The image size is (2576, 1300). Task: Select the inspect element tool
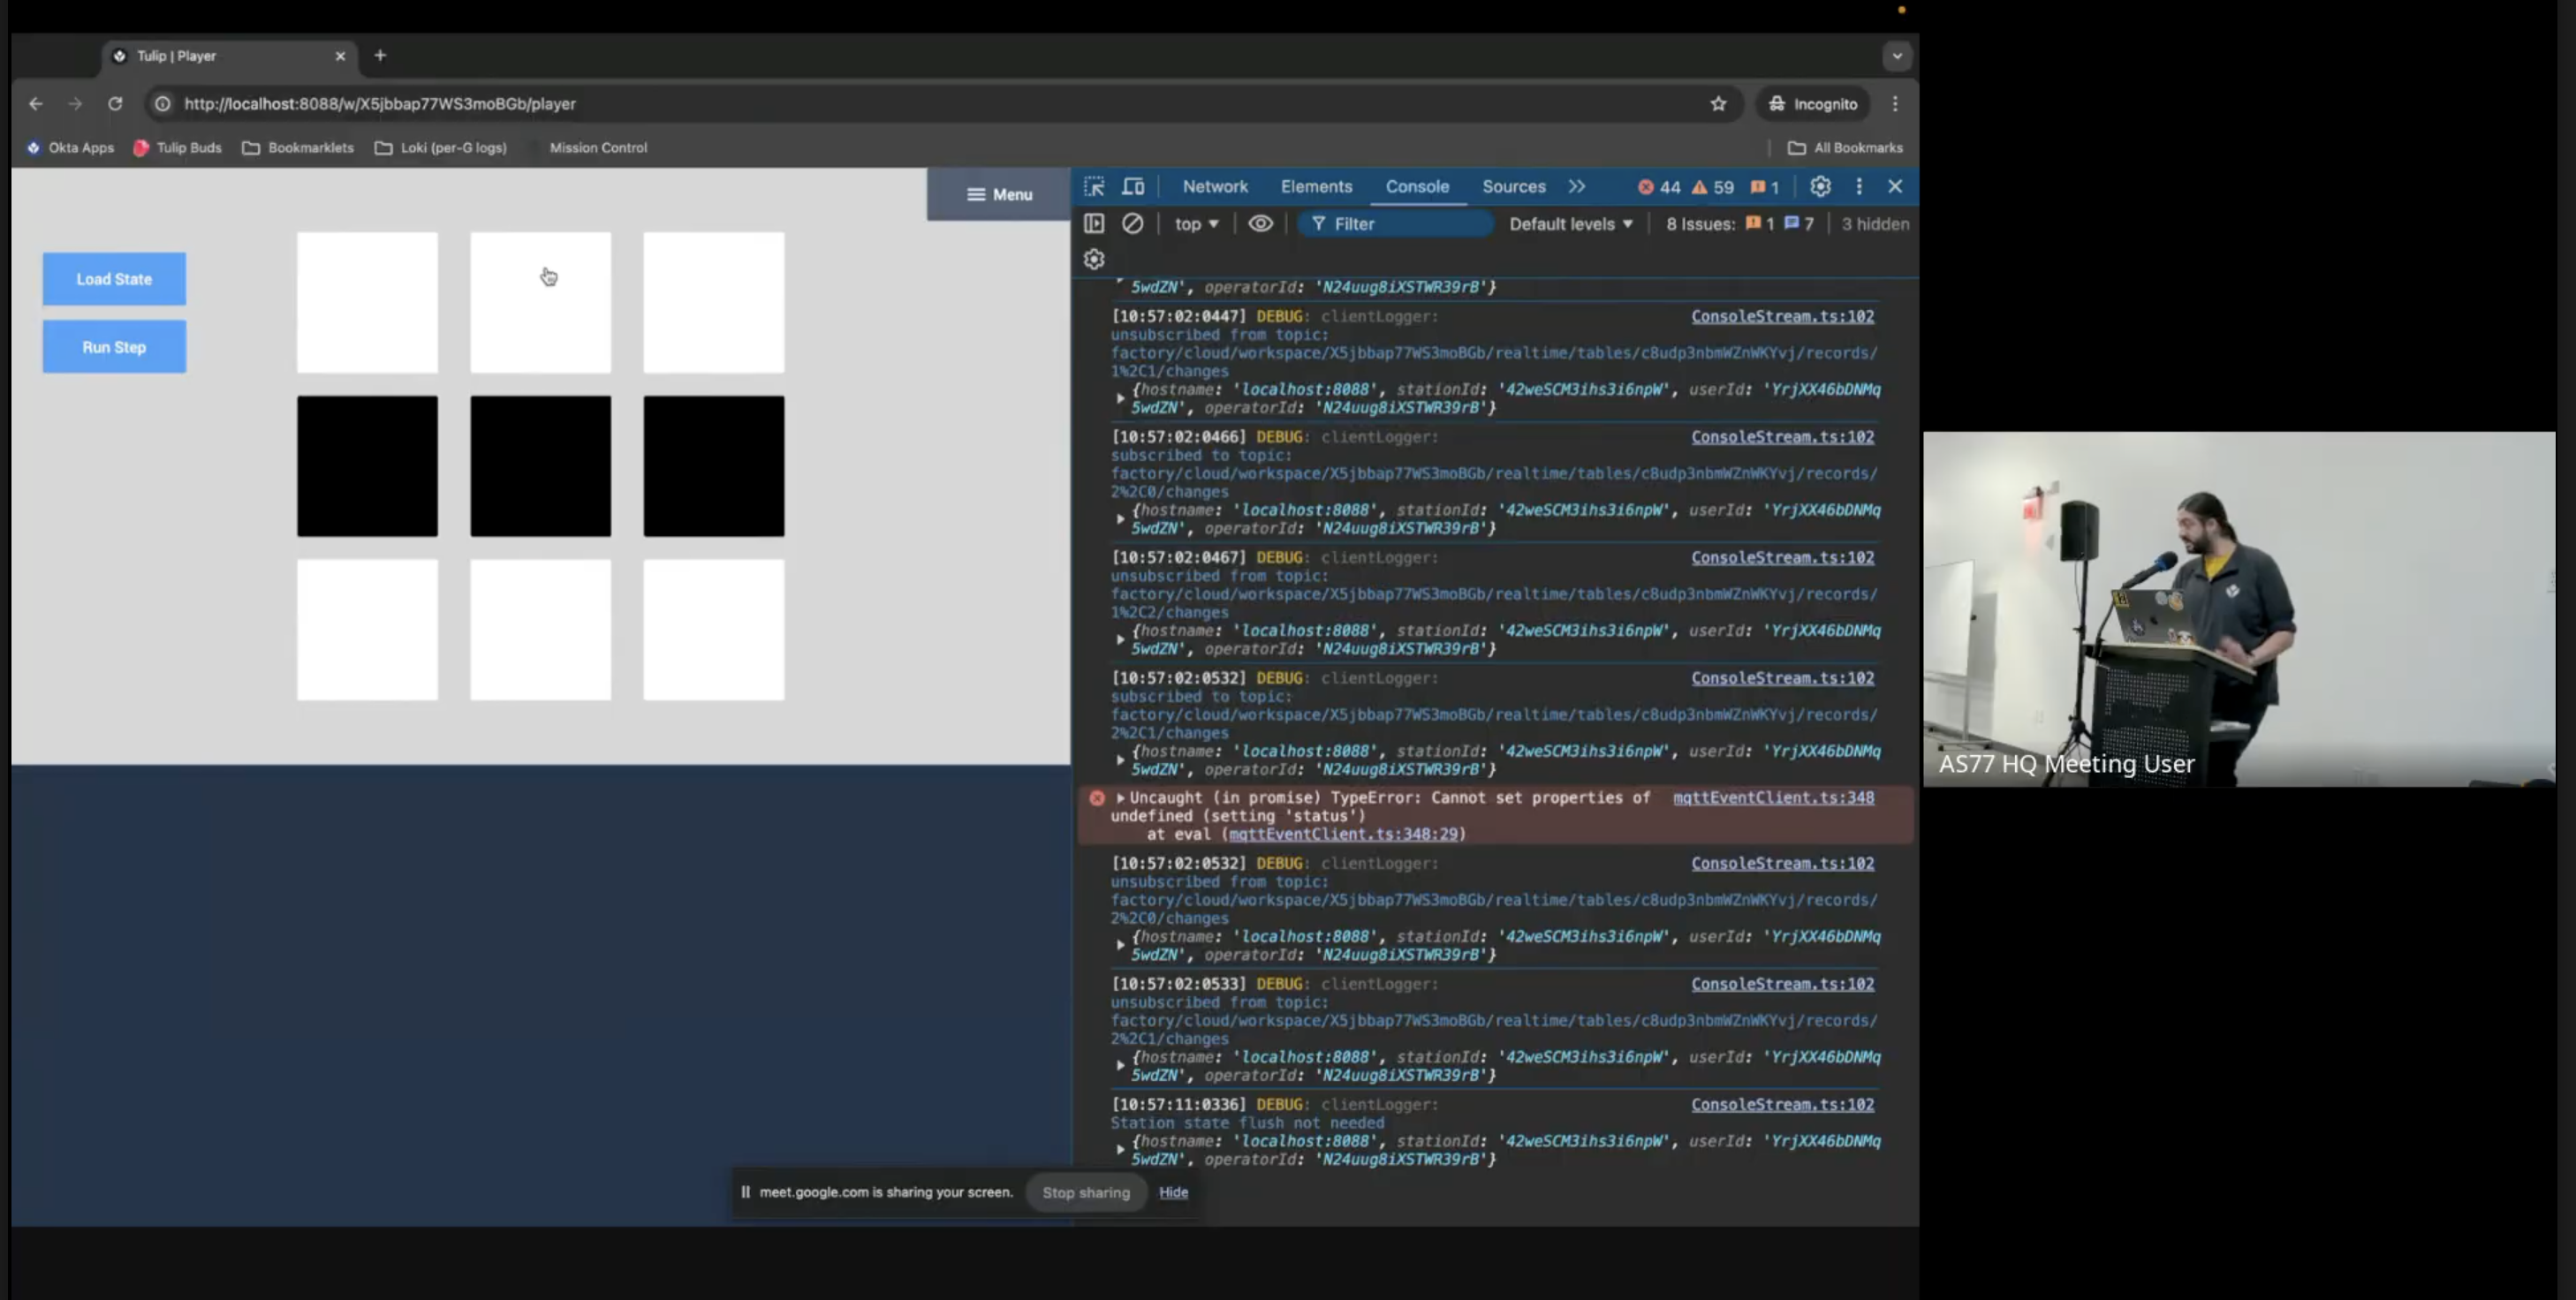pyautogui.click(x=1095, y=186)
